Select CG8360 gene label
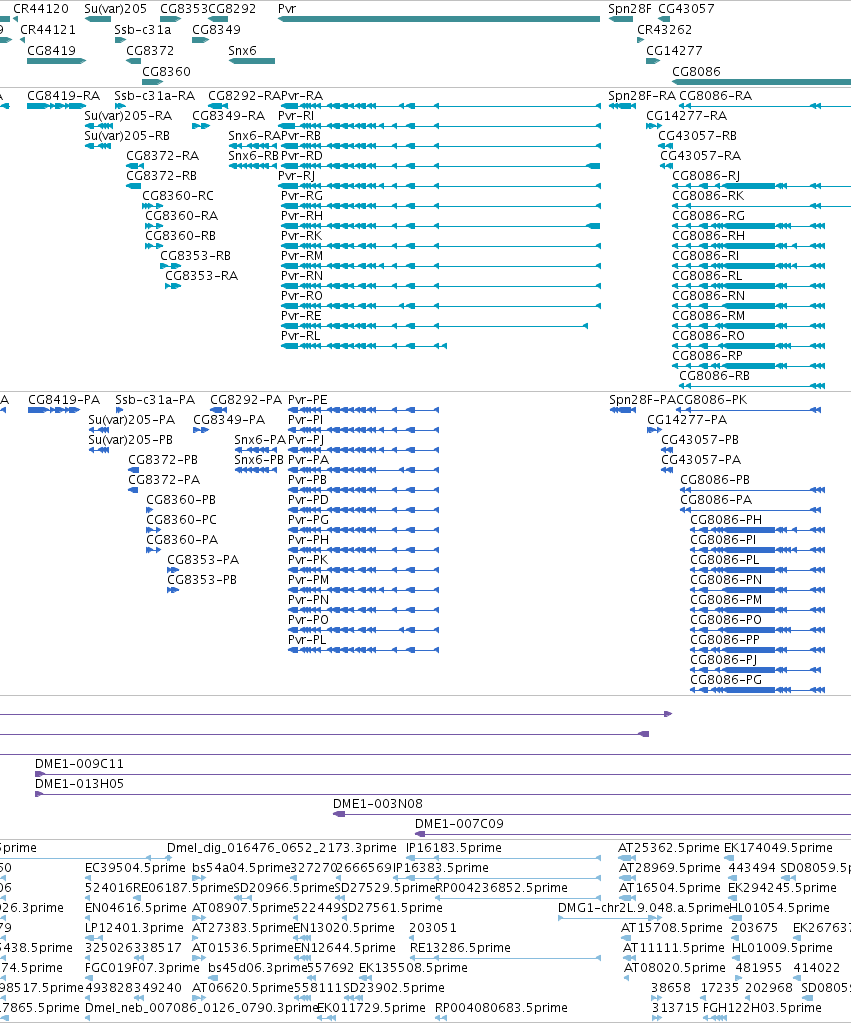This screenshot has height=1023, width=851. click(166, 71)
